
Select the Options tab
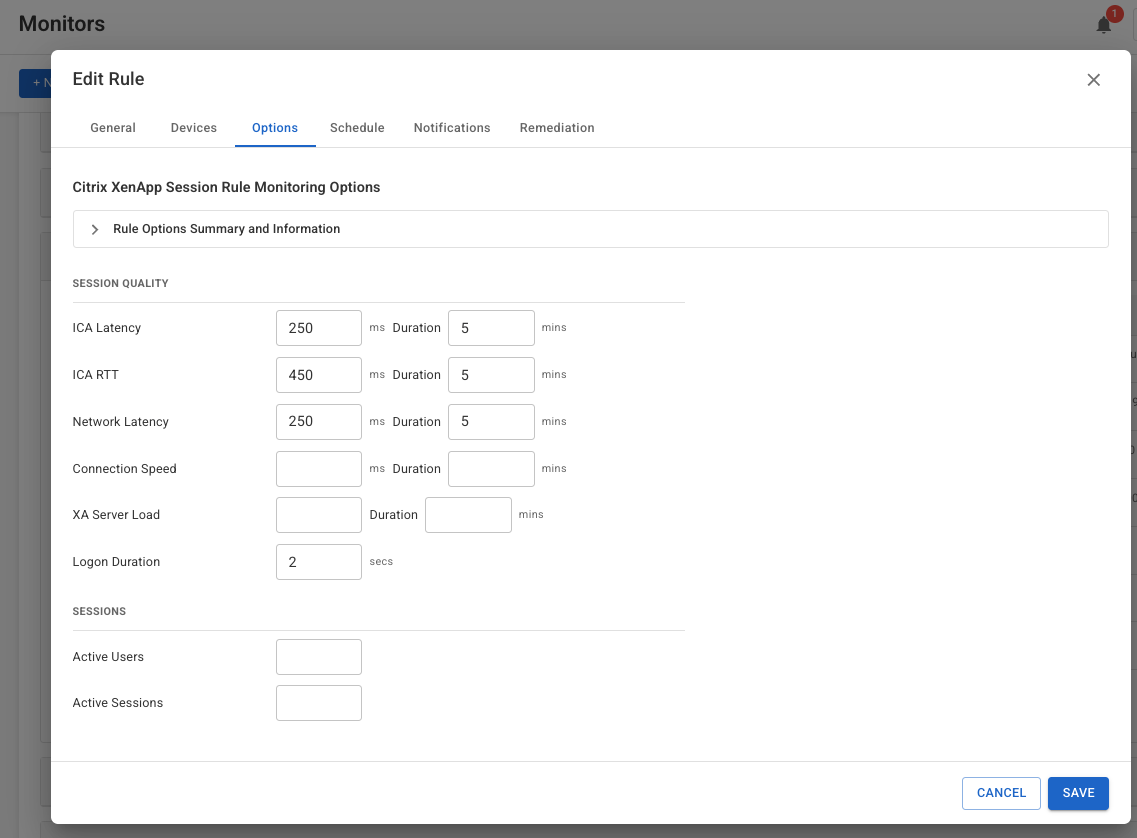(x=275, y=128)
